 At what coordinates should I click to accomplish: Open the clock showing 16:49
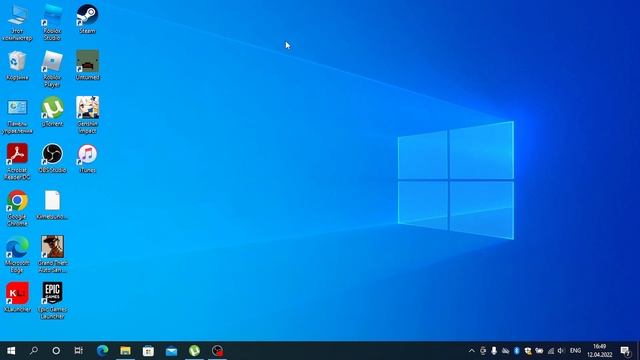[x=600, y=351]
